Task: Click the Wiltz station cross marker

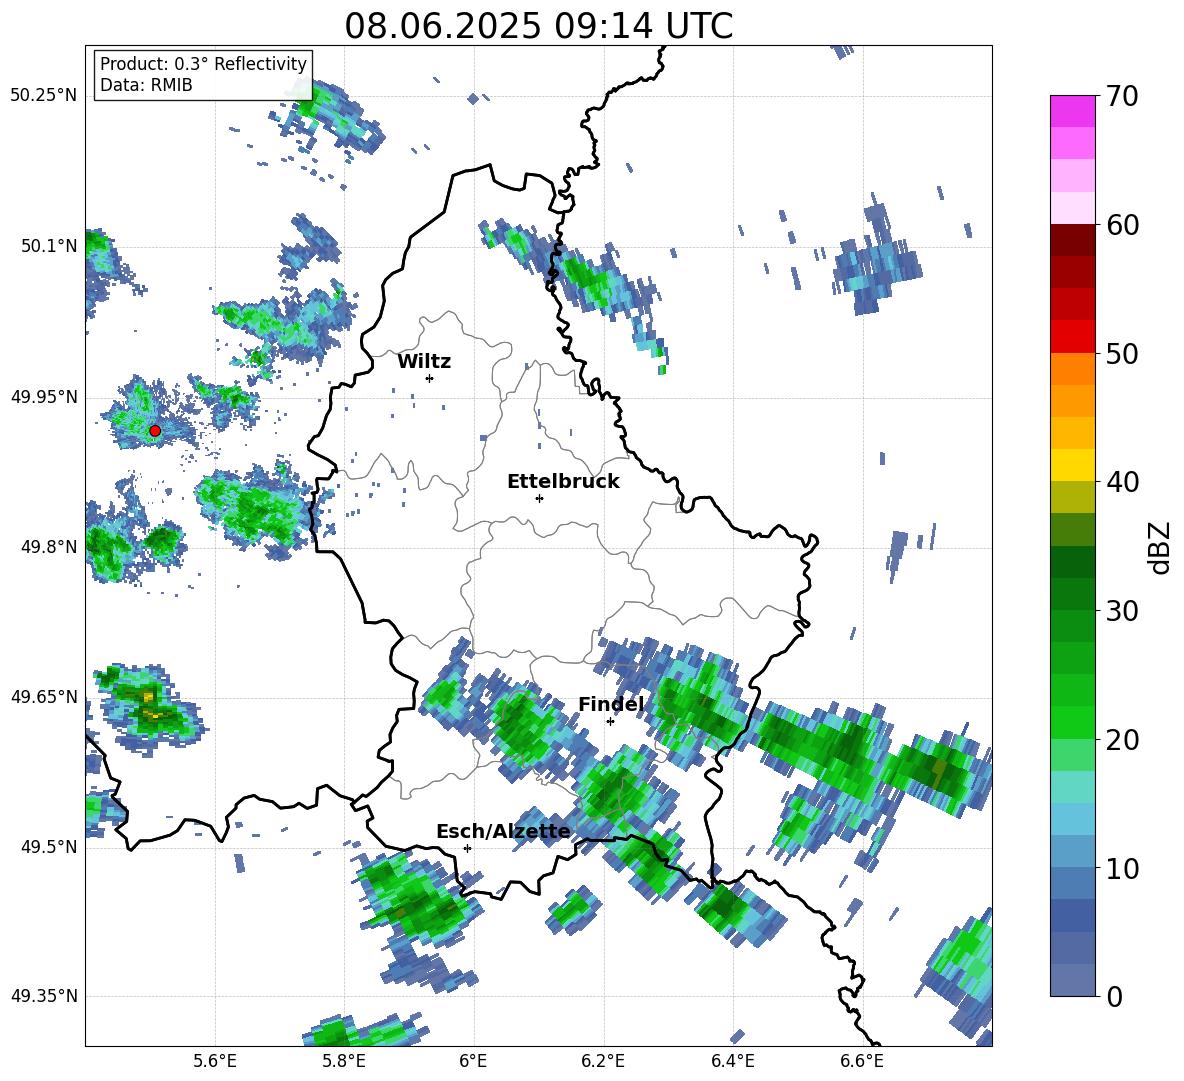Action: coord(429,378)
